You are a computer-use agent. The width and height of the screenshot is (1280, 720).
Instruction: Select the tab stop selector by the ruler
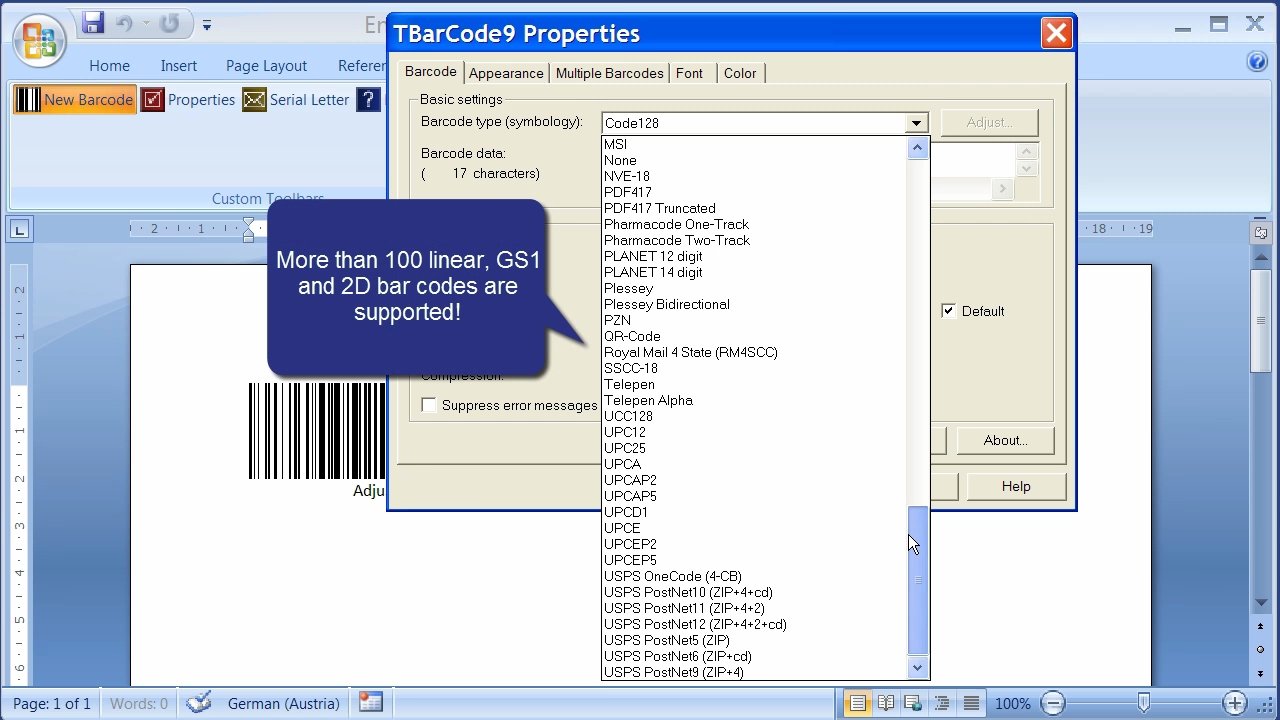click(x=20, y=230)
